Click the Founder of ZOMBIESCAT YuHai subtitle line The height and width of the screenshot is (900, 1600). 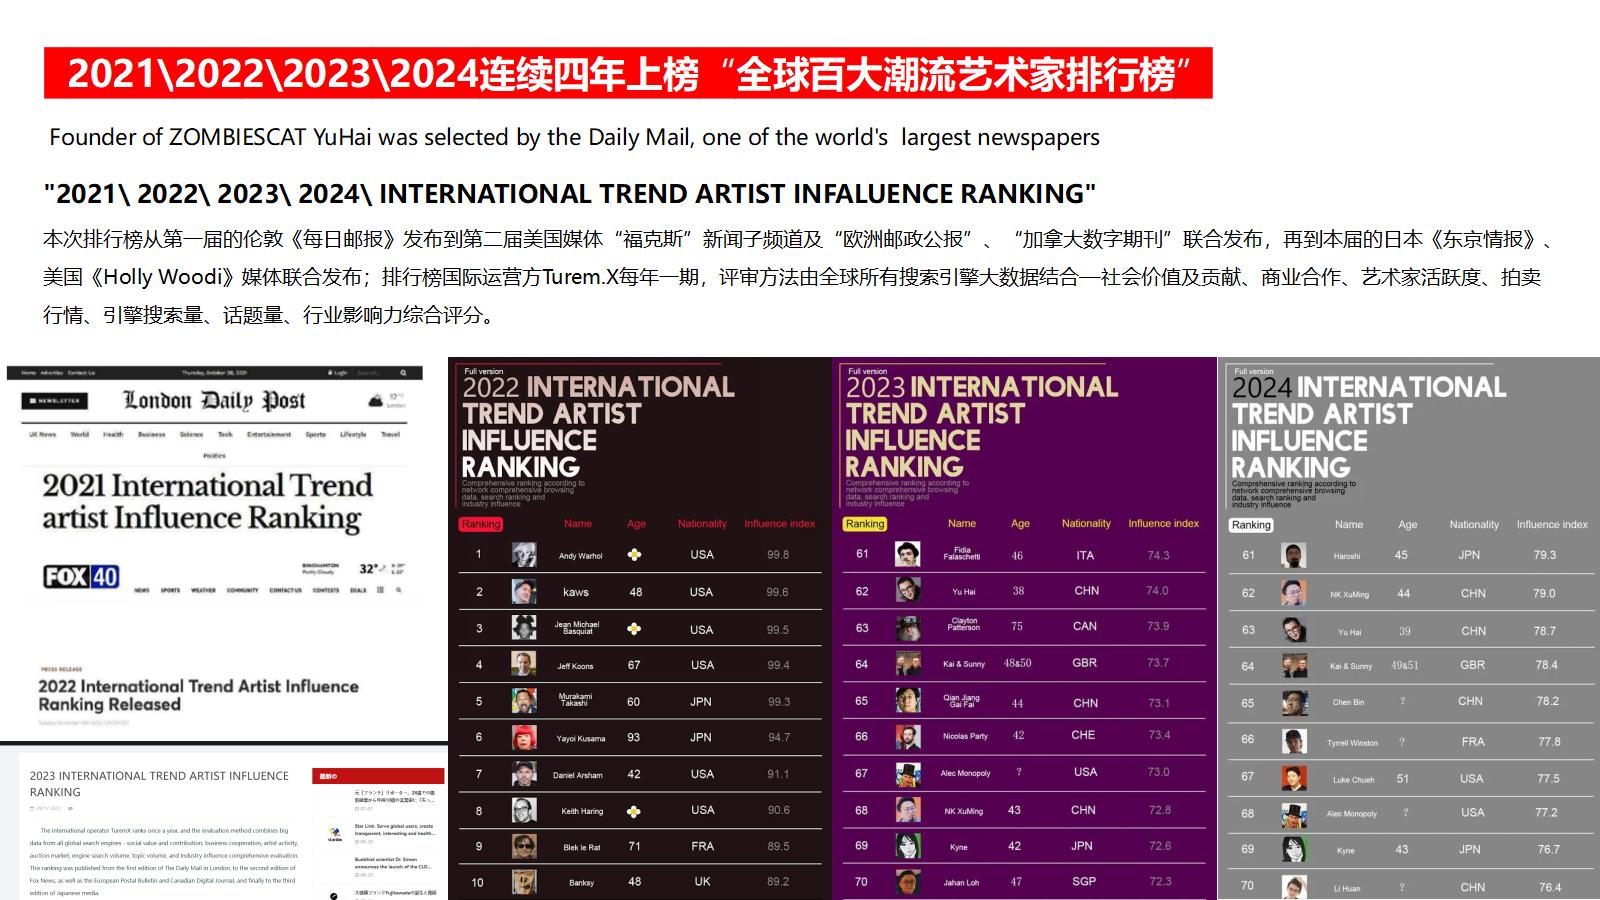click(574, 137)
